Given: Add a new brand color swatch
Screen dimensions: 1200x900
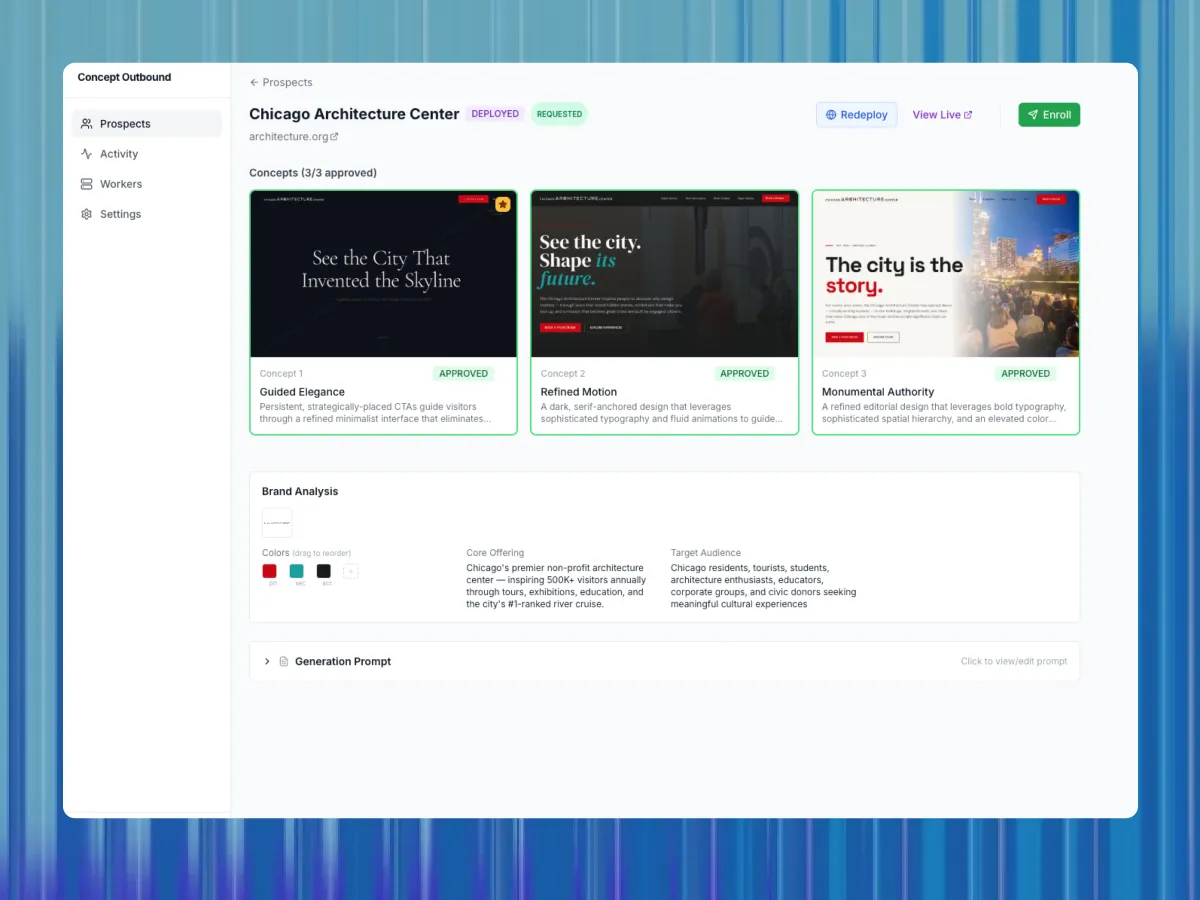Looking at the screenshot, I should 350,571.
